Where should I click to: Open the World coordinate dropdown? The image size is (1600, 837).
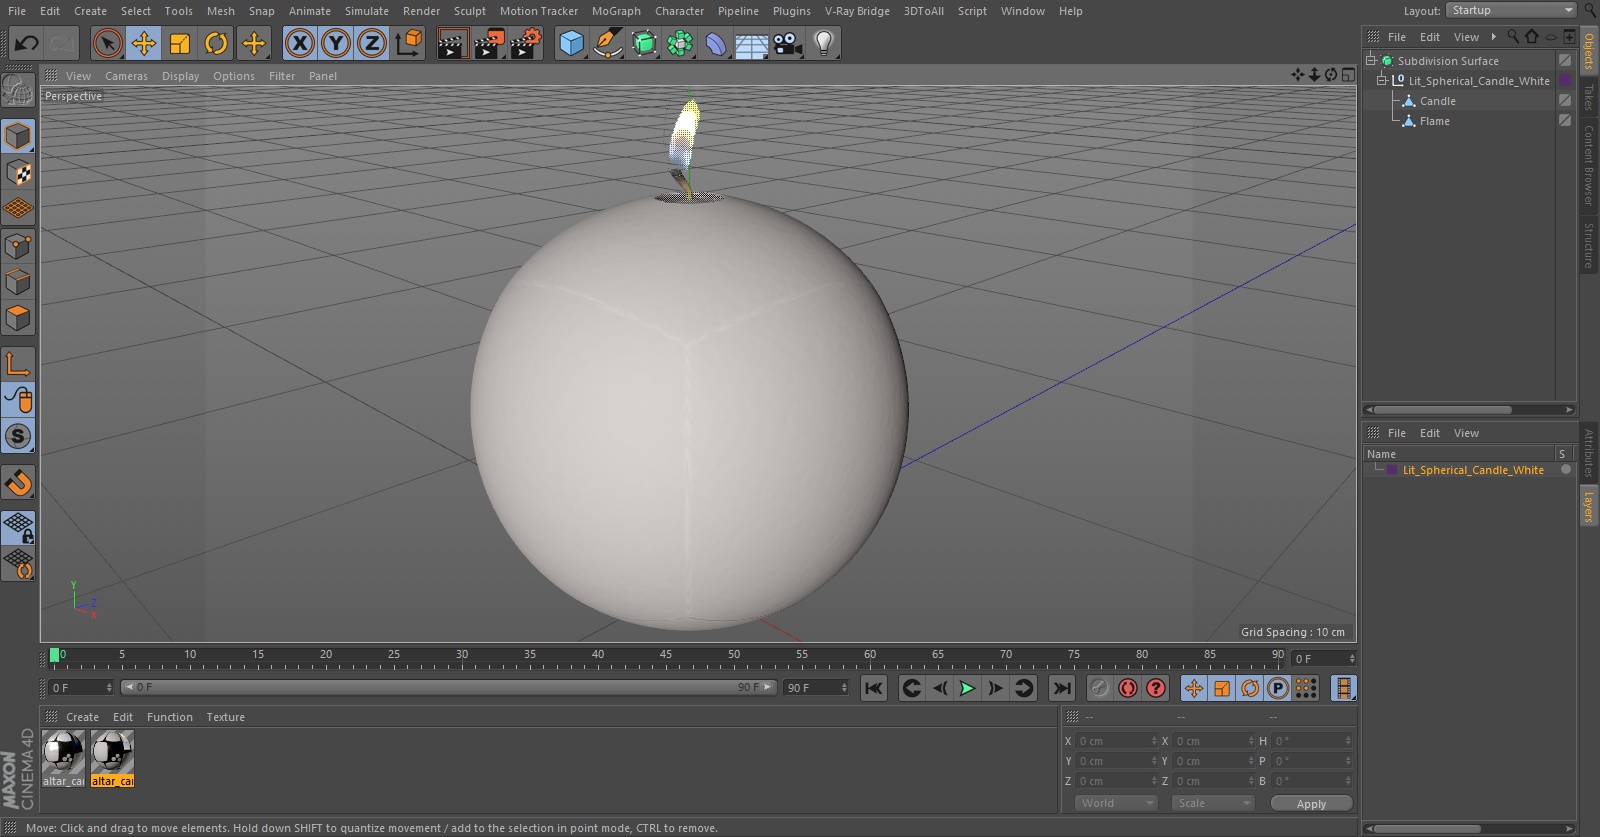pyautogui.click(x=1116, y=803)
